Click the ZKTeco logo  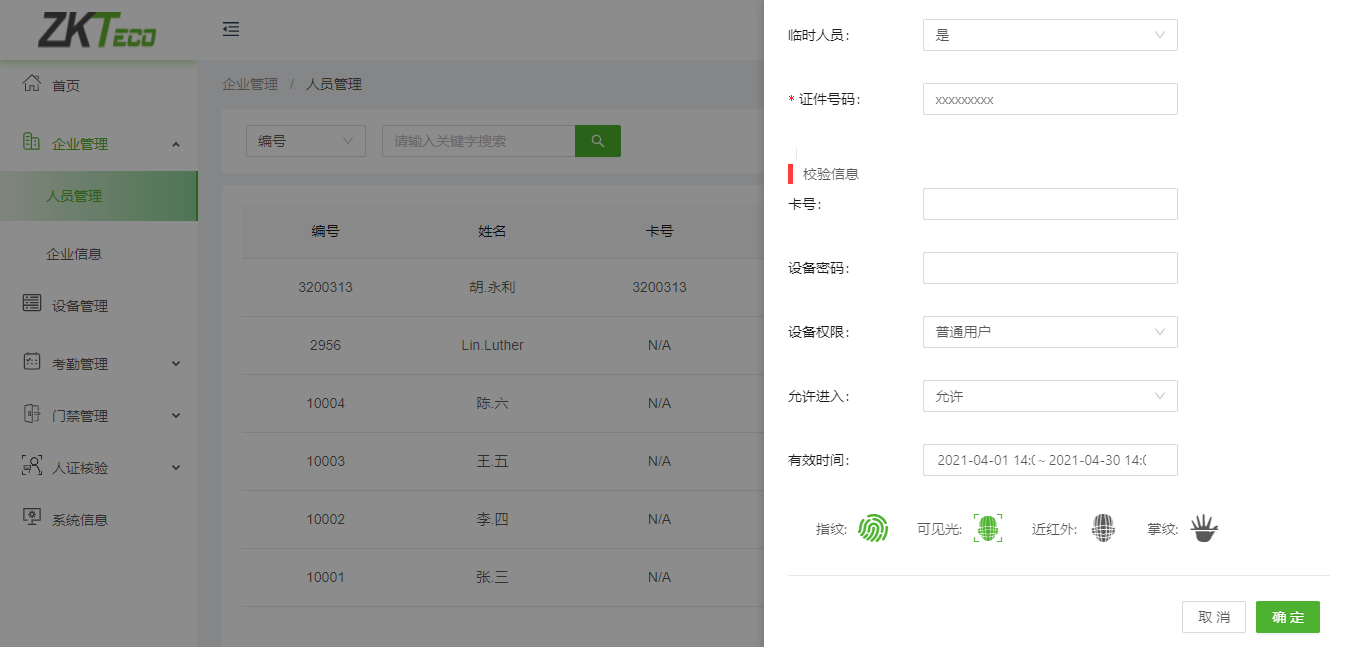click(x=97, y=30)
